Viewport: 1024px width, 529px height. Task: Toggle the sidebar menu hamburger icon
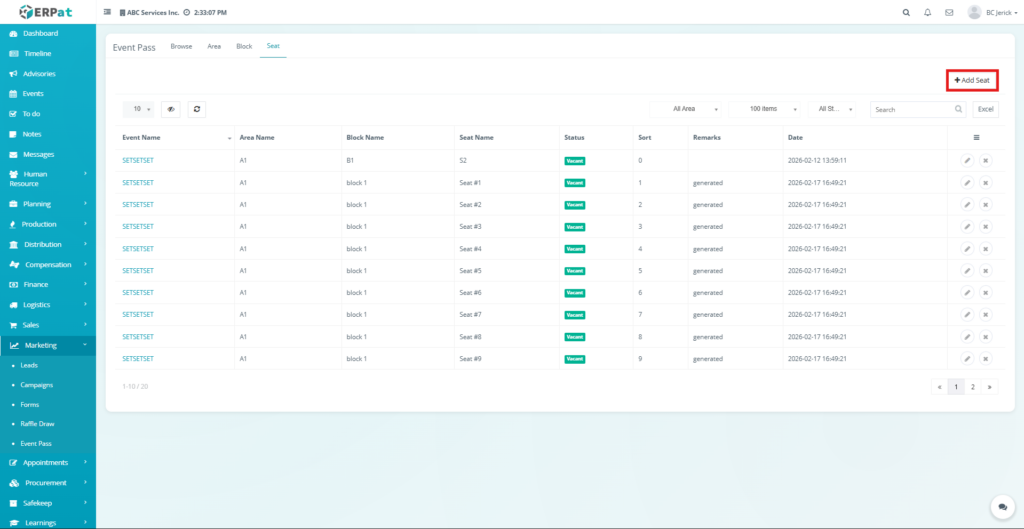click(x=108, y=12)
